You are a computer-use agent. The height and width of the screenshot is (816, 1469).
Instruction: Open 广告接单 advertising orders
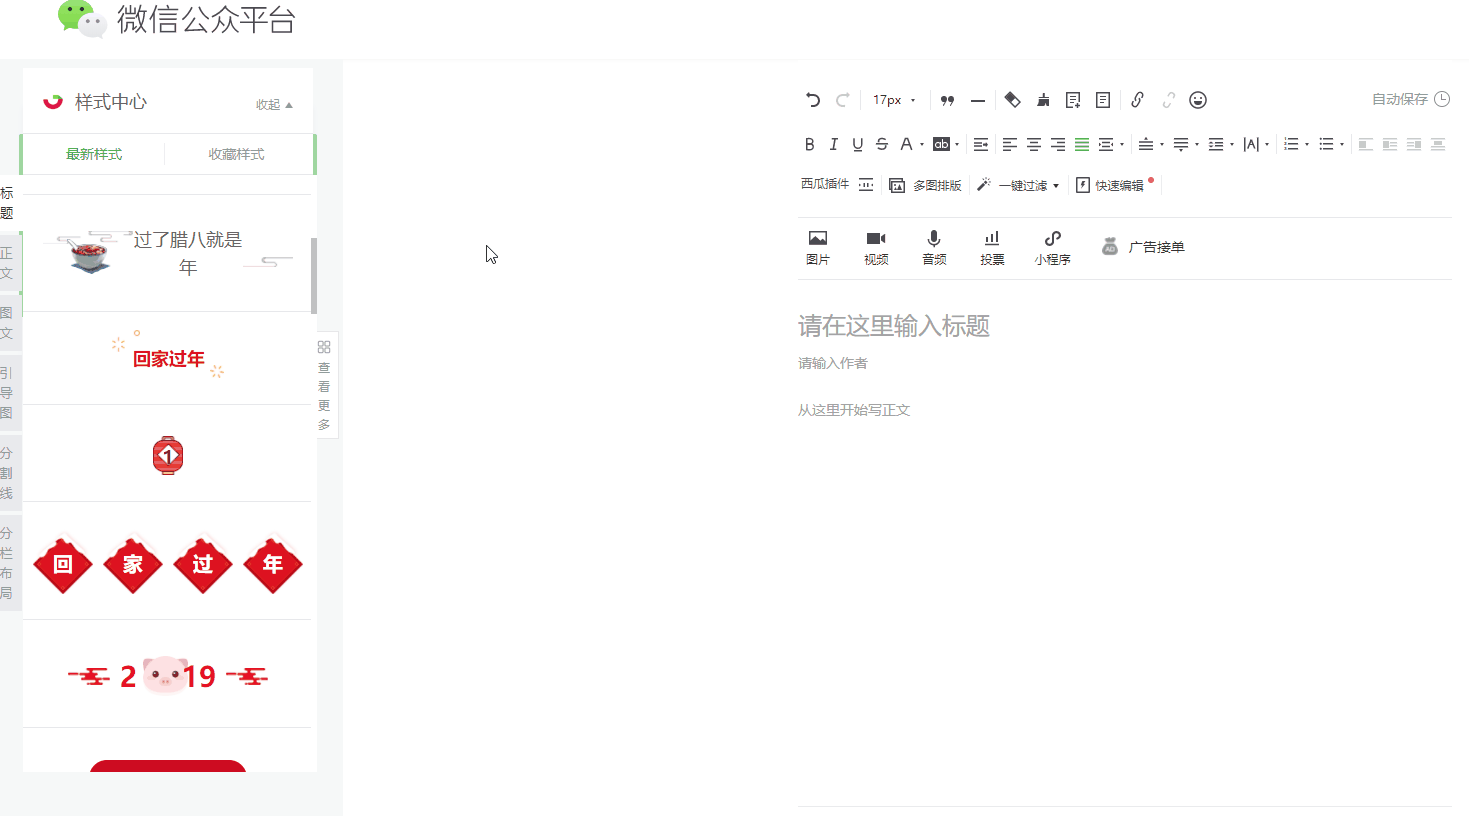(x=1143, y=247)
